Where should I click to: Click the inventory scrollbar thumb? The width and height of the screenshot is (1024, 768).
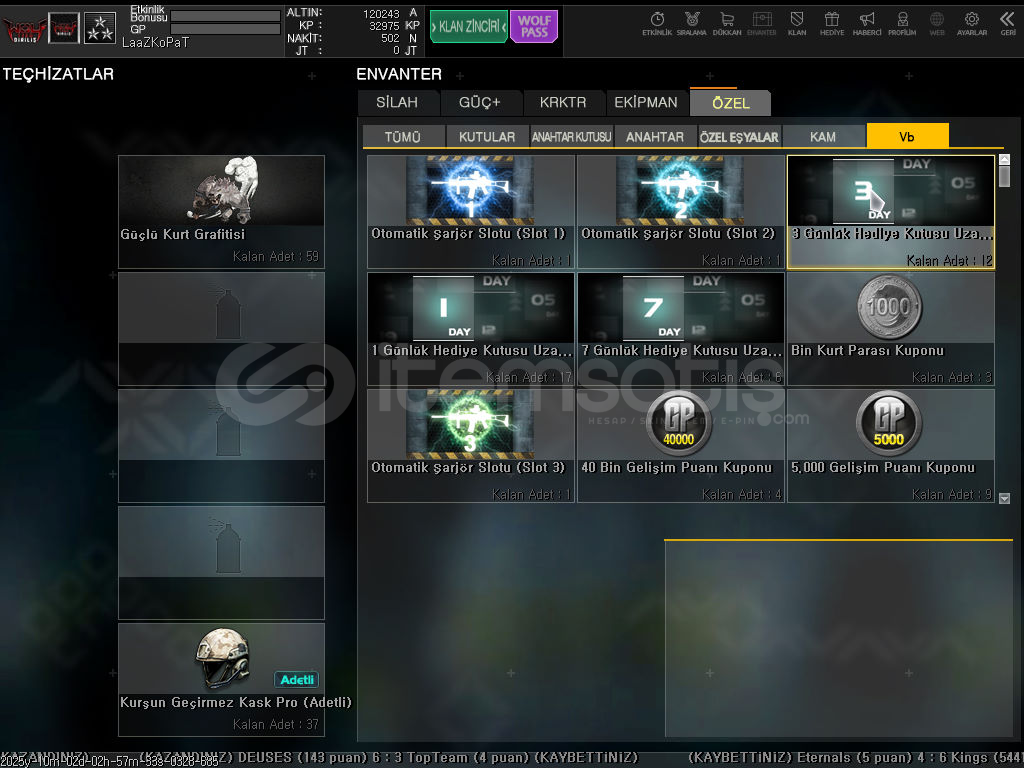tap(1004, 176)
